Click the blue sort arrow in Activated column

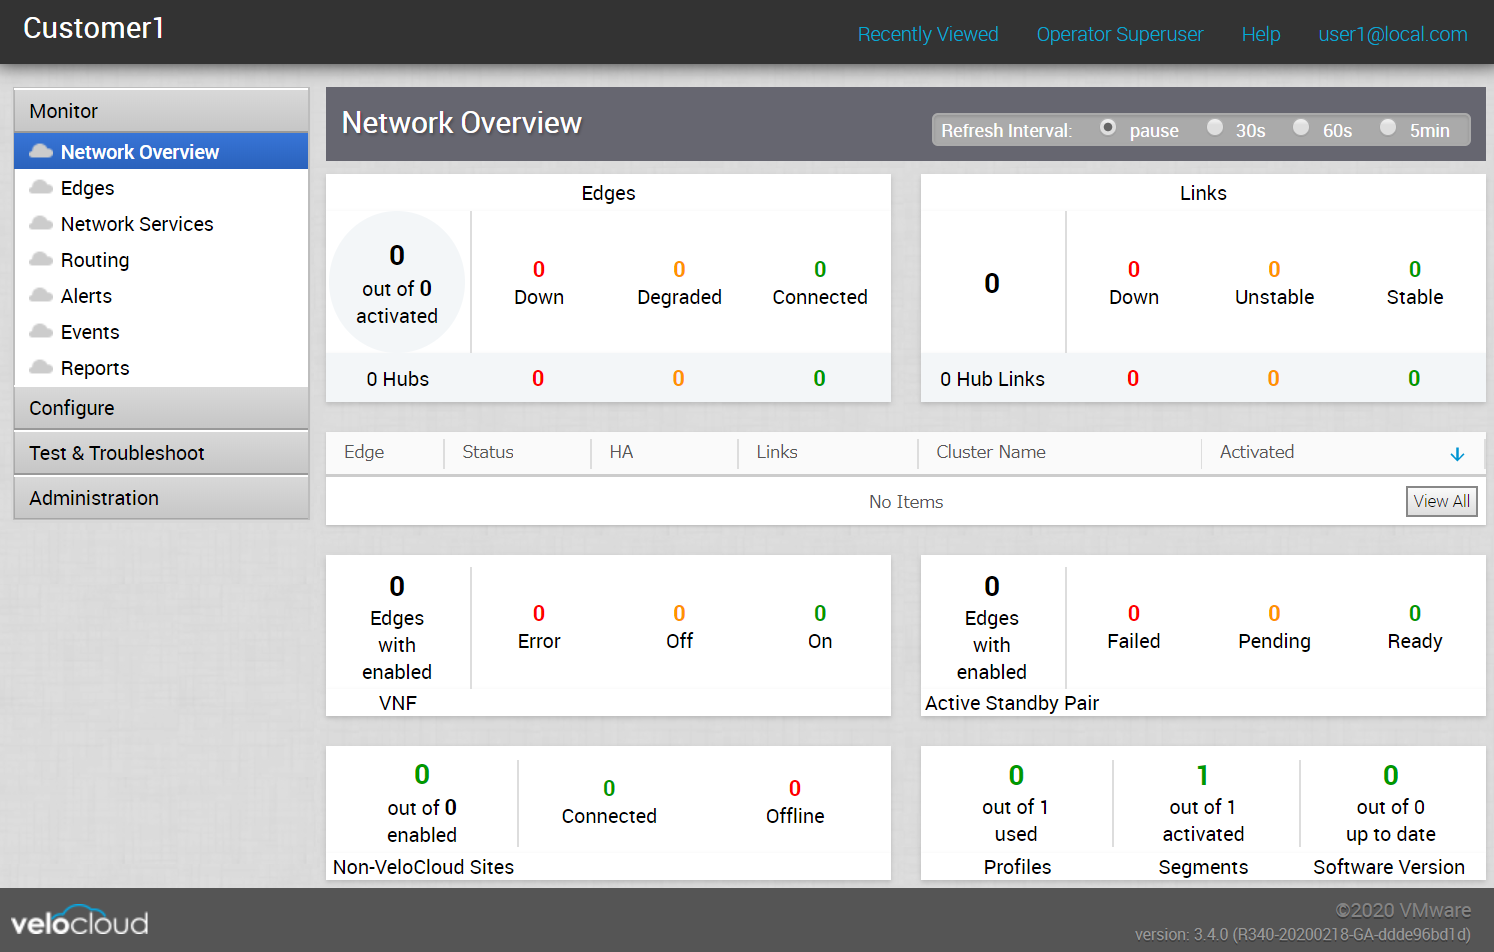click(x=1457, y=454)
